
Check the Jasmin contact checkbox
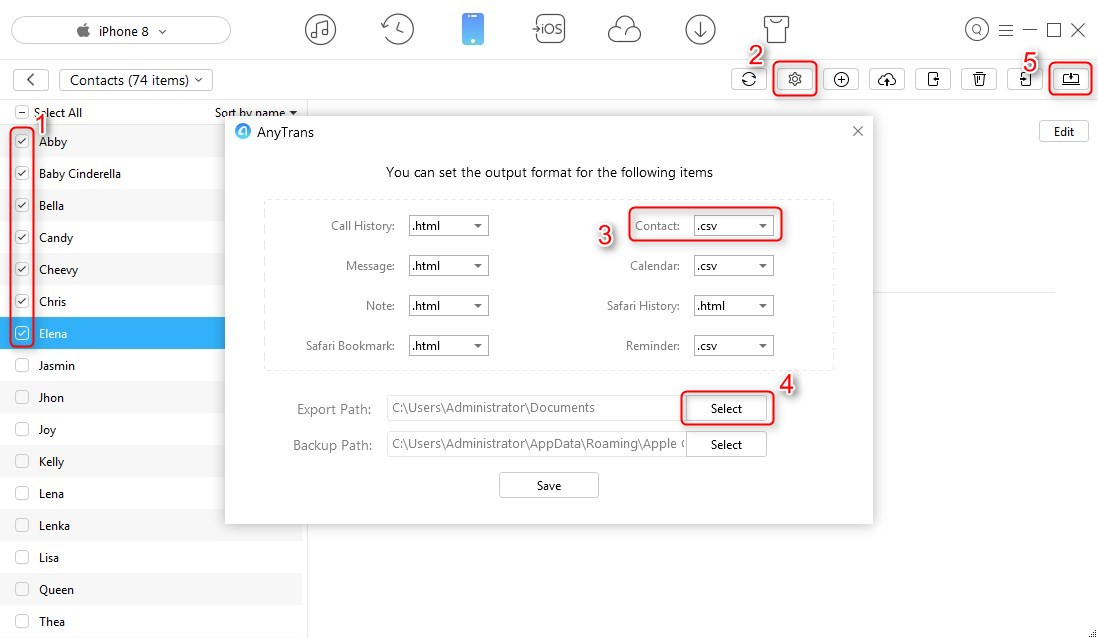pos(22,365)
